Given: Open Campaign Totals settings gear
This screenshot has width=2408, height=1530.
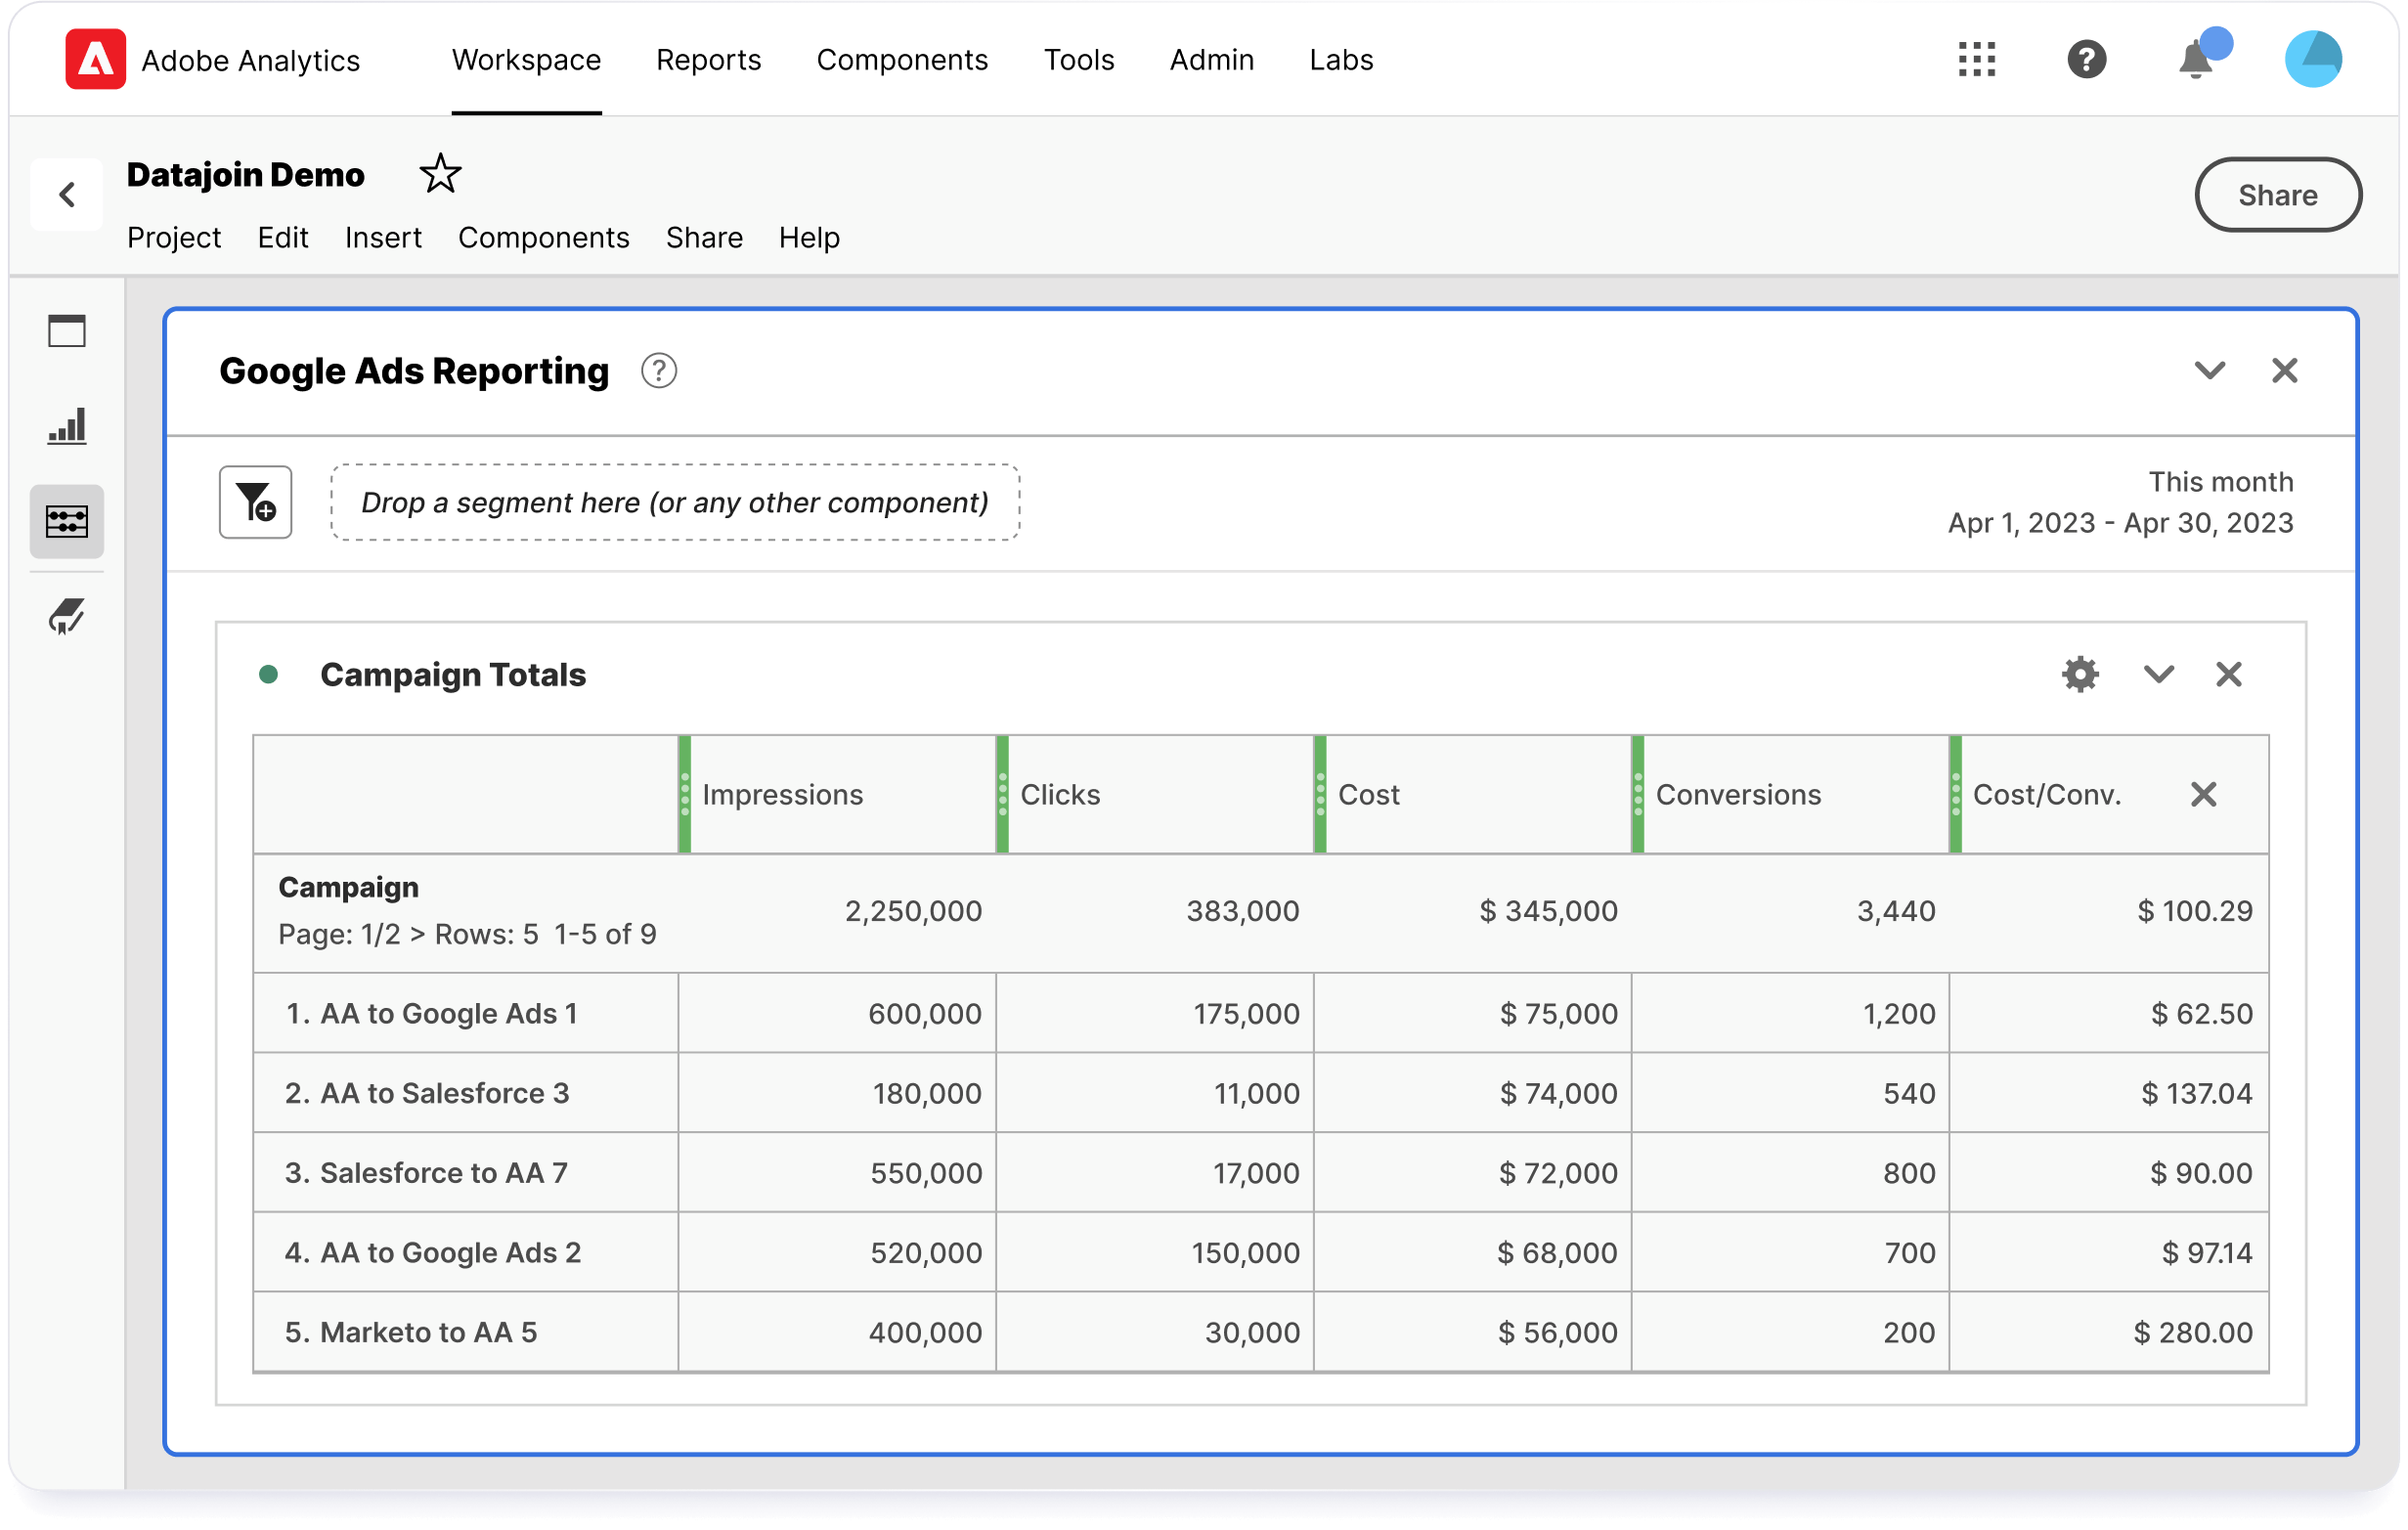Looking at the screenshot, I should (2080, 674).
